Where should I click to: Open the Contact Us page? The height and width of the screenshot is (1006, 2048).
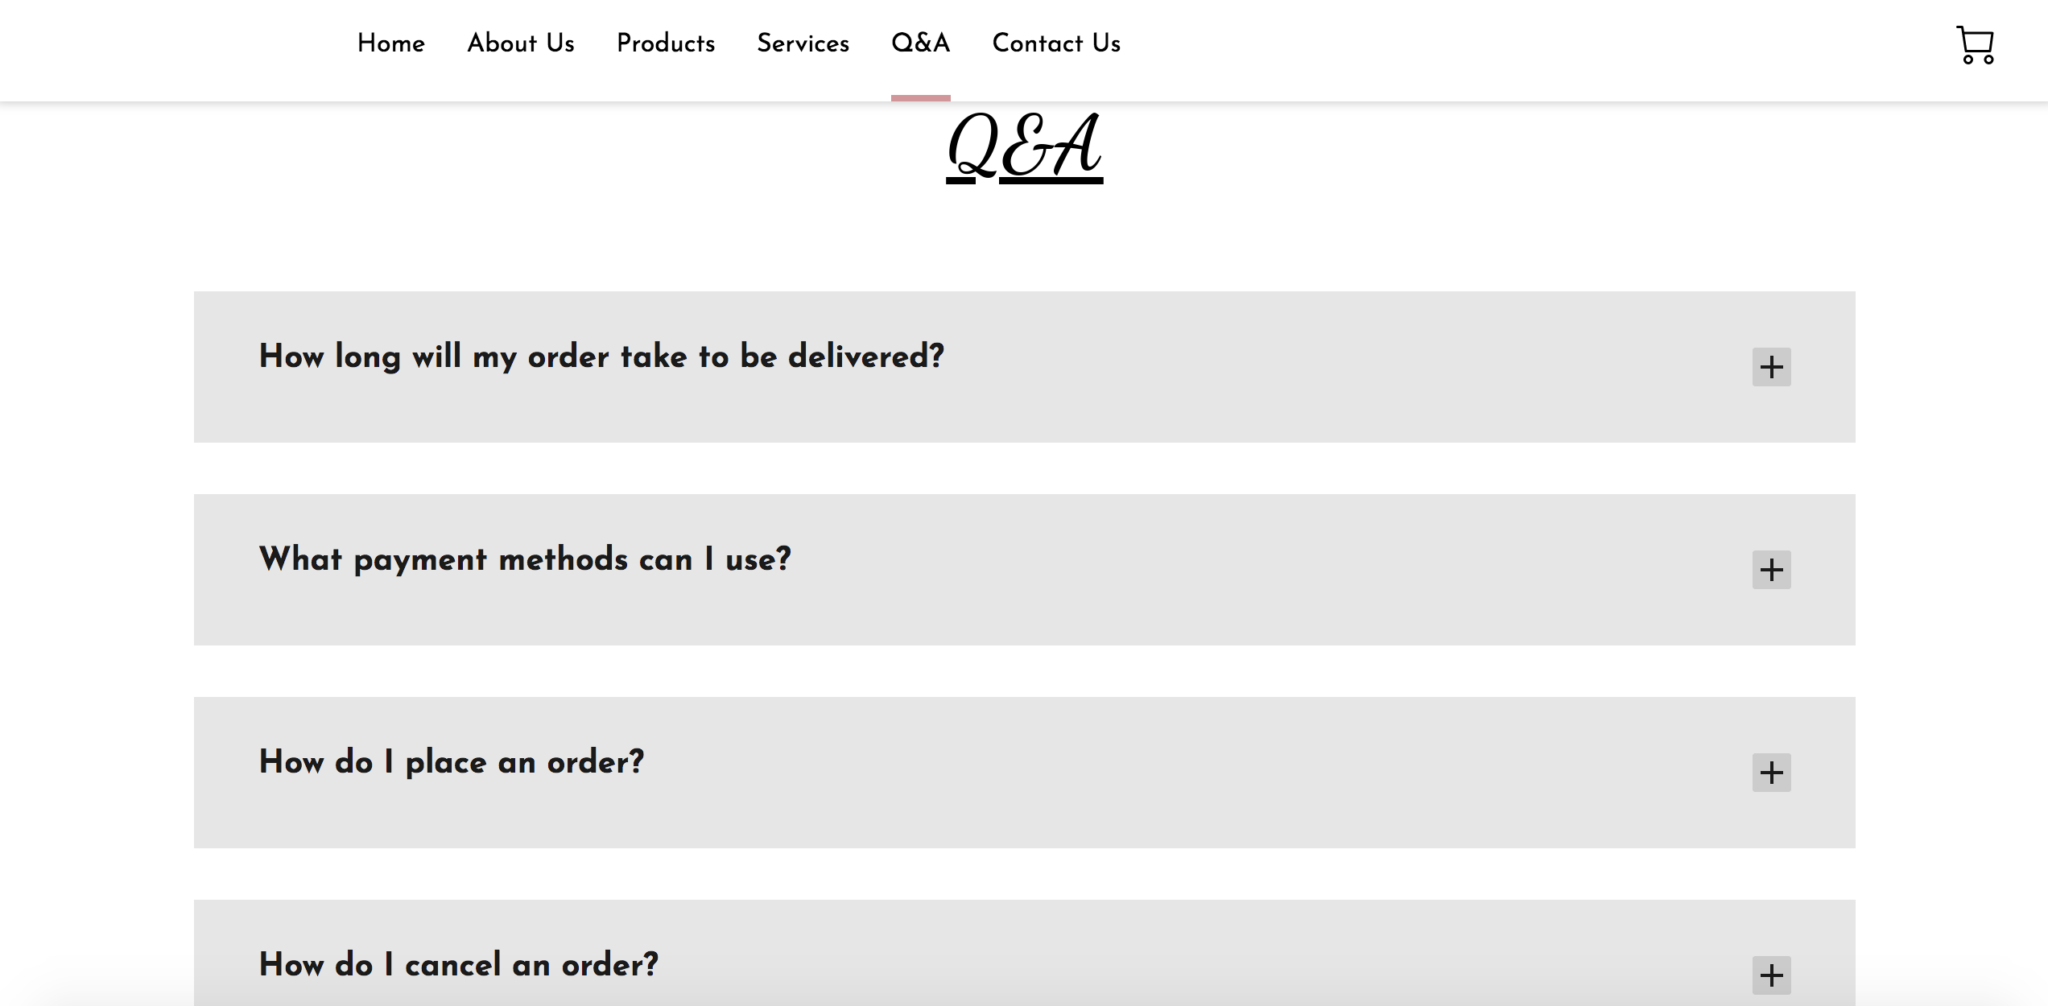tap(1055, 44)
